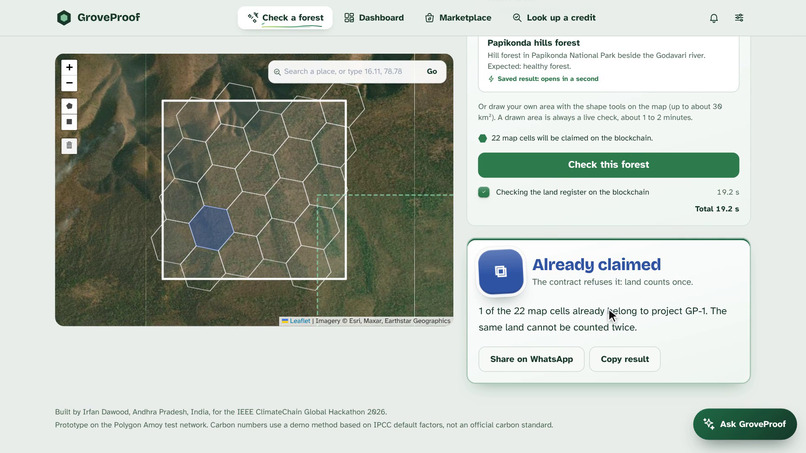The height and width of the screenshot is (453, 806).
Task: Click the green hexagon map cells bullet
Action: [x=483, y=138]
